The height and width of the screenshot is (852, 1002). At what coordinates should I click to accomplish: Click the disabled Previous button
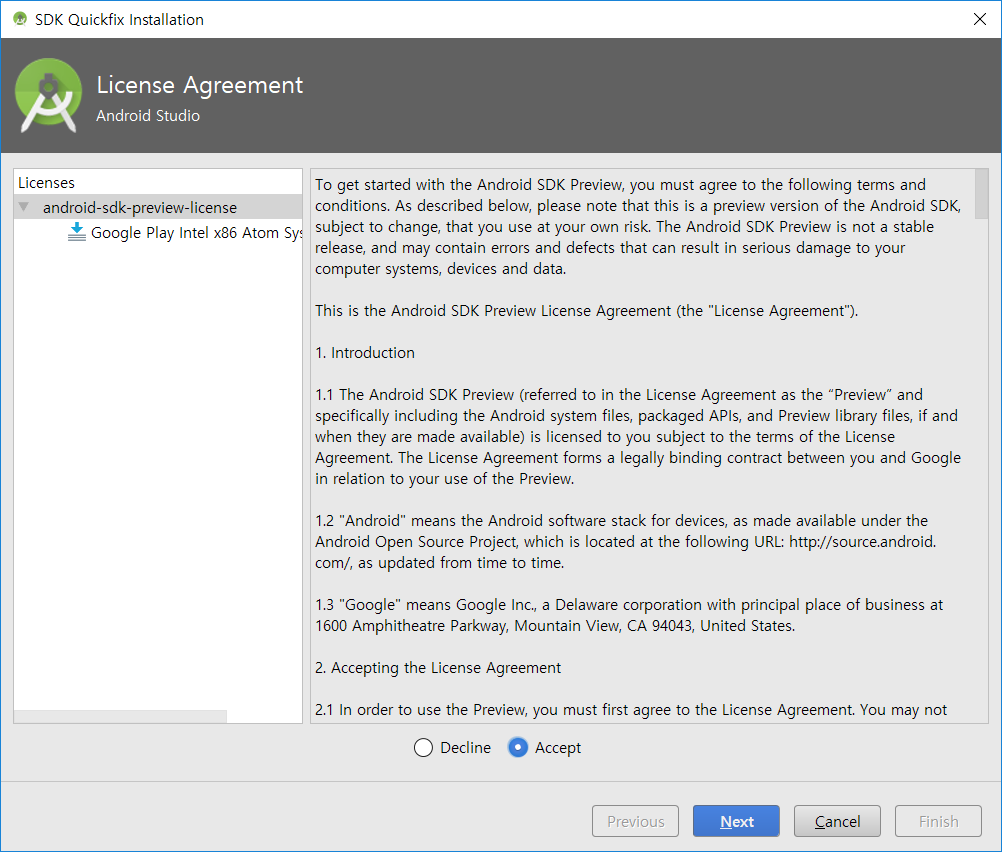(x=635, y=821)
